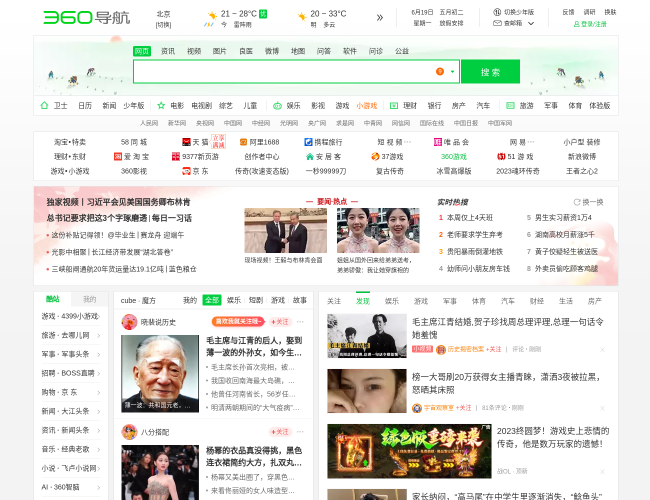Open the 阿里1688 icon
650x500 pixels.
[243, 142]
